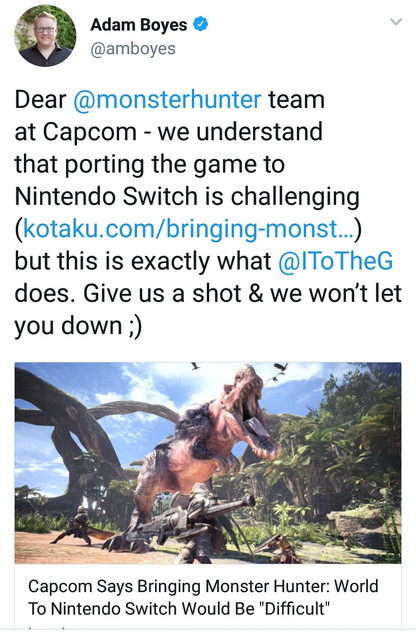
Task: Click the "Capcom Says Bringing Monster Hunter" headline
Action: tap(203, 597)
